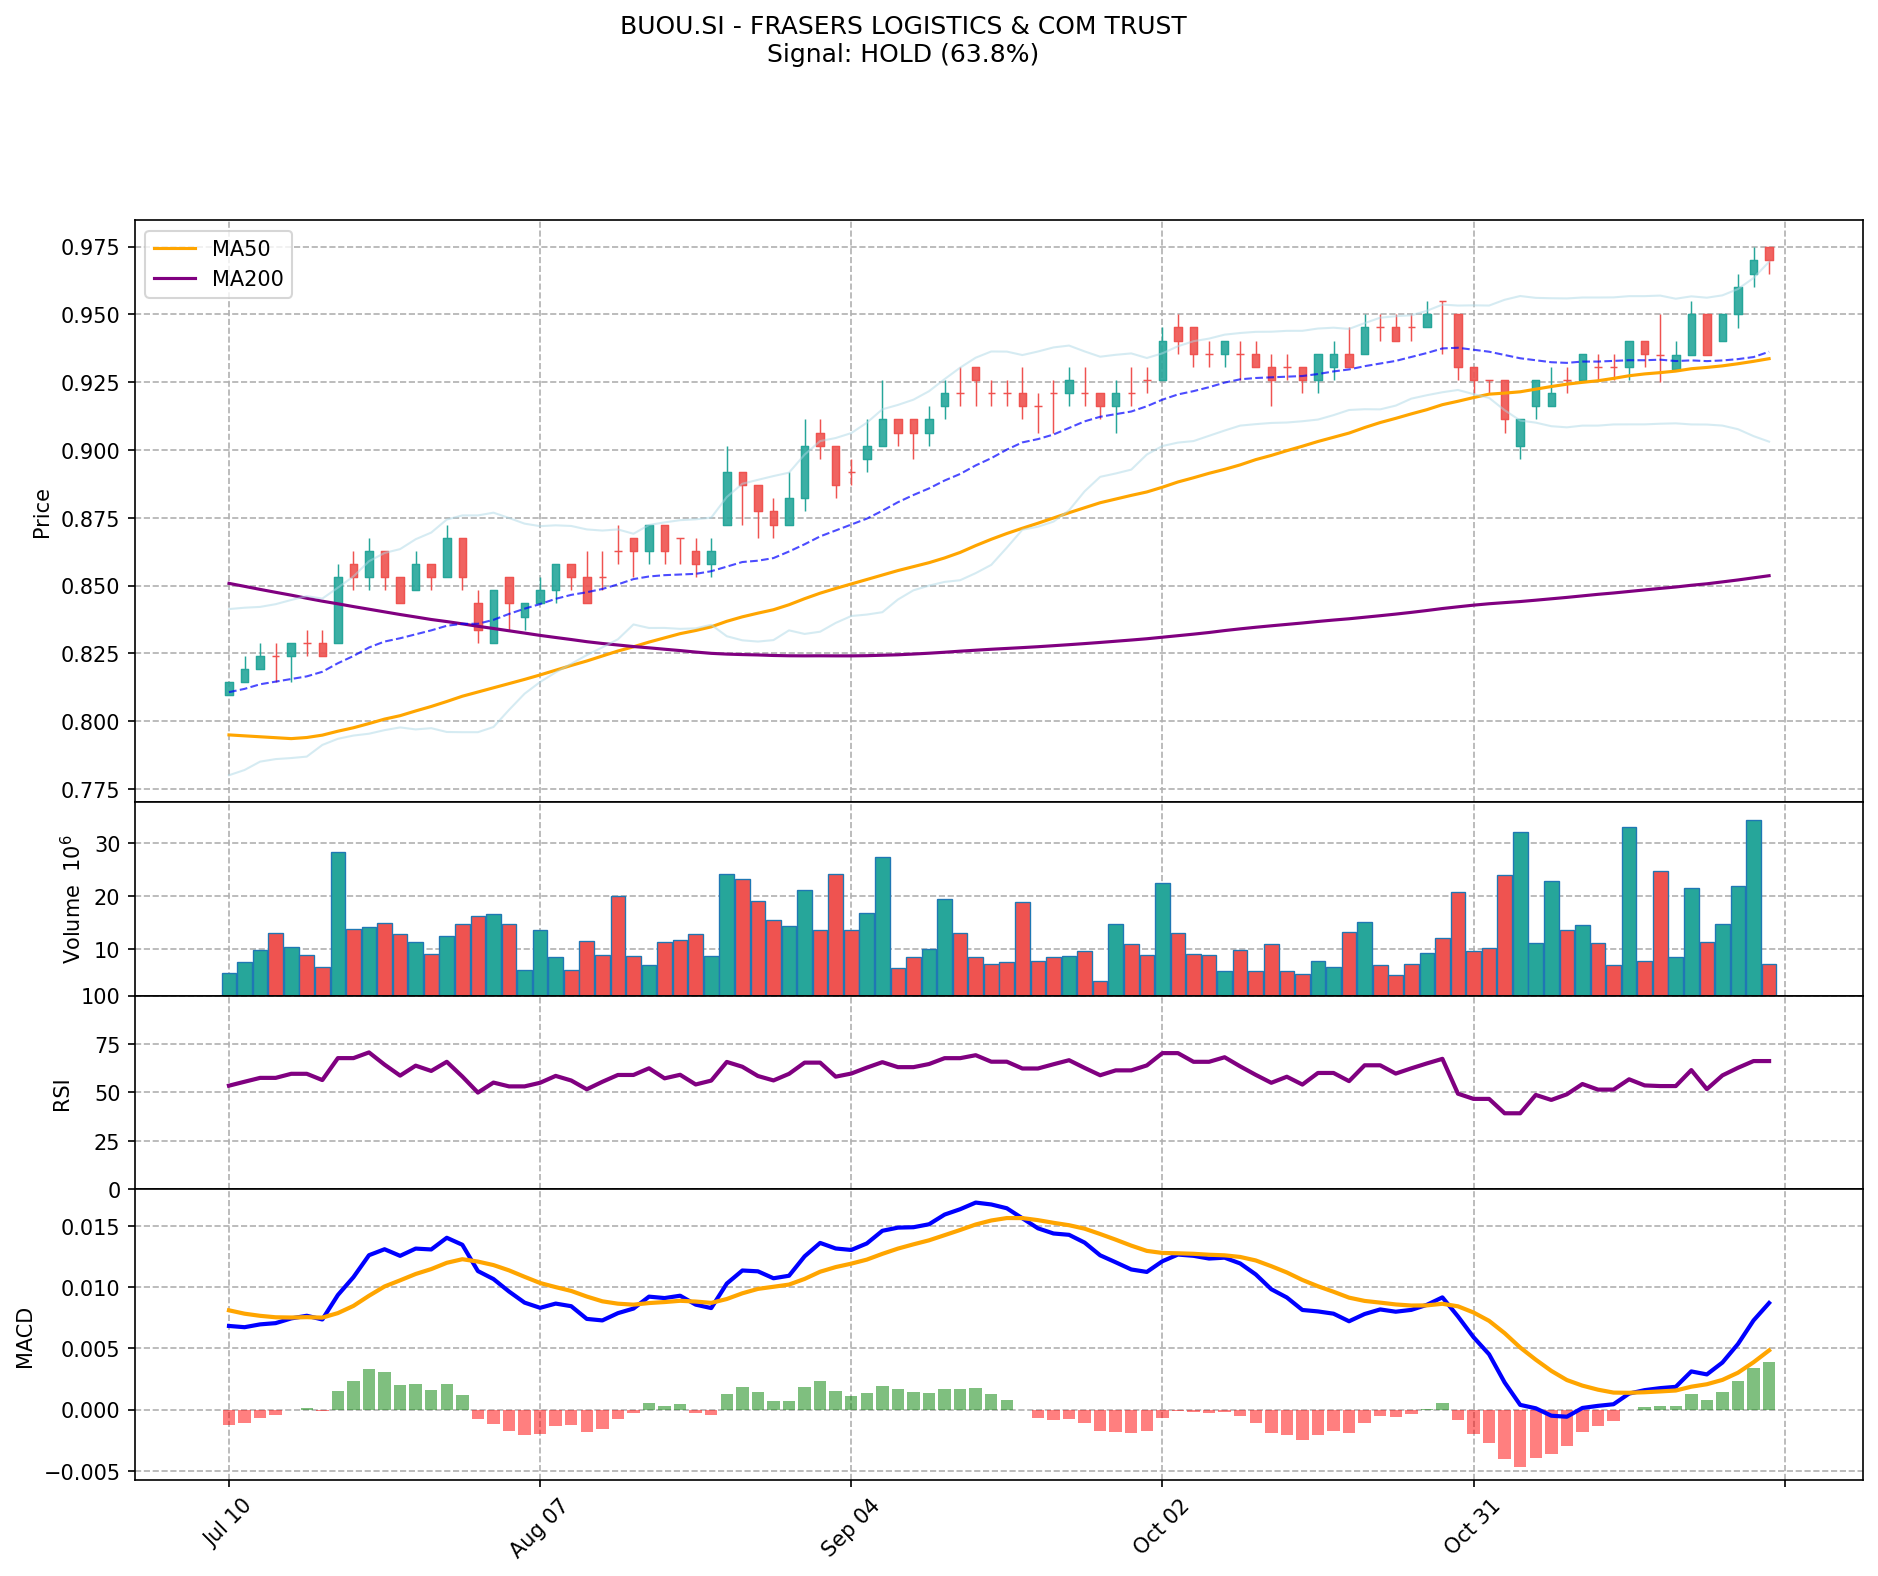This screenshot has height=1576, width=1878.
Task: Select the MA200 legend label
Action: coord(247,279)
